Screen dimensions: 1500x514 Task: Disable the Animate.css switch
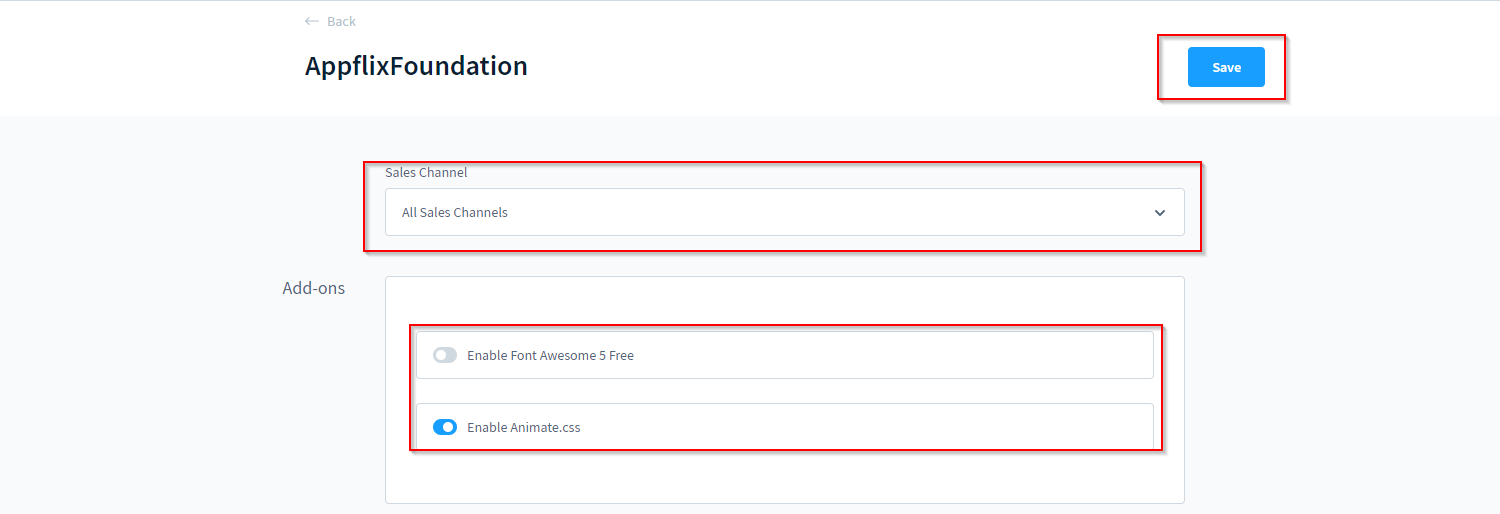pos(445,427)
